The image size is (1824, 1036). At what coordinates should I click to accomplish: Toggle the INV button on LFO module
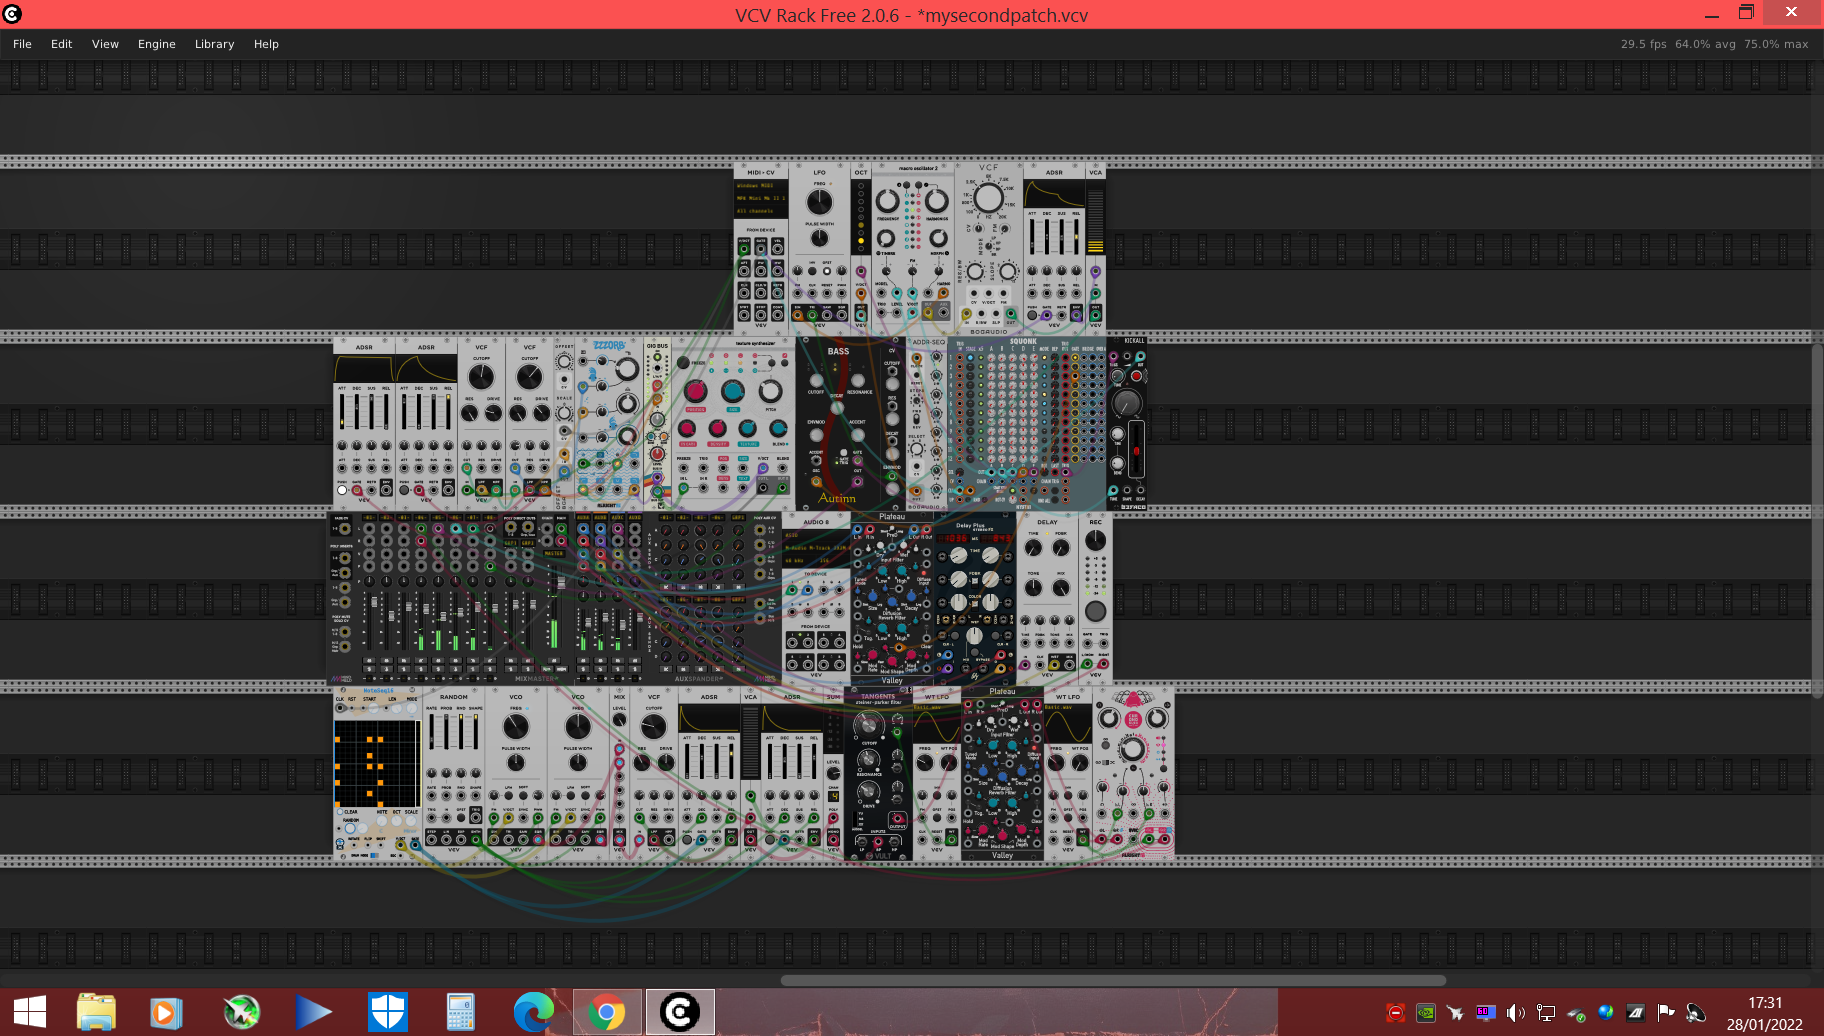point(812,271)
